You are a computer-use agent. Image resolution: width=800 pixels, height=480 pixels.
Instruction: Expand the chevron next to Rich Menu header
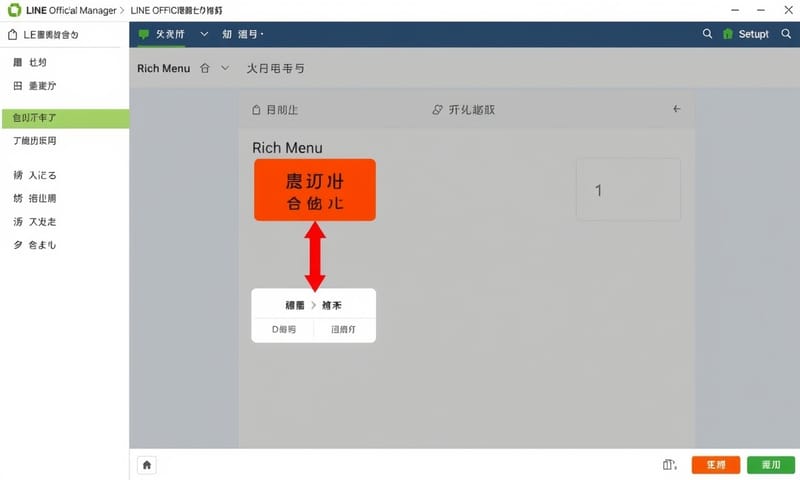(x=225, y=68)
